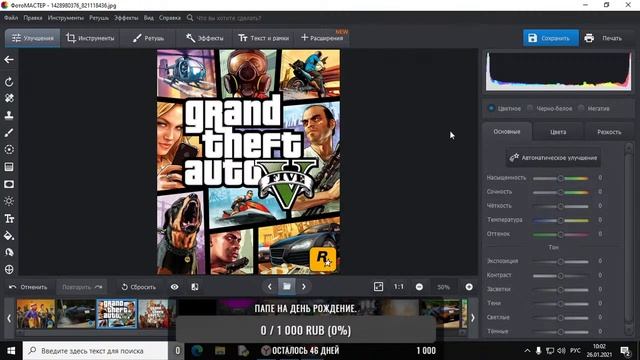Select the vignette tool icon
This screenshot has height=360, width=640.
9,184
